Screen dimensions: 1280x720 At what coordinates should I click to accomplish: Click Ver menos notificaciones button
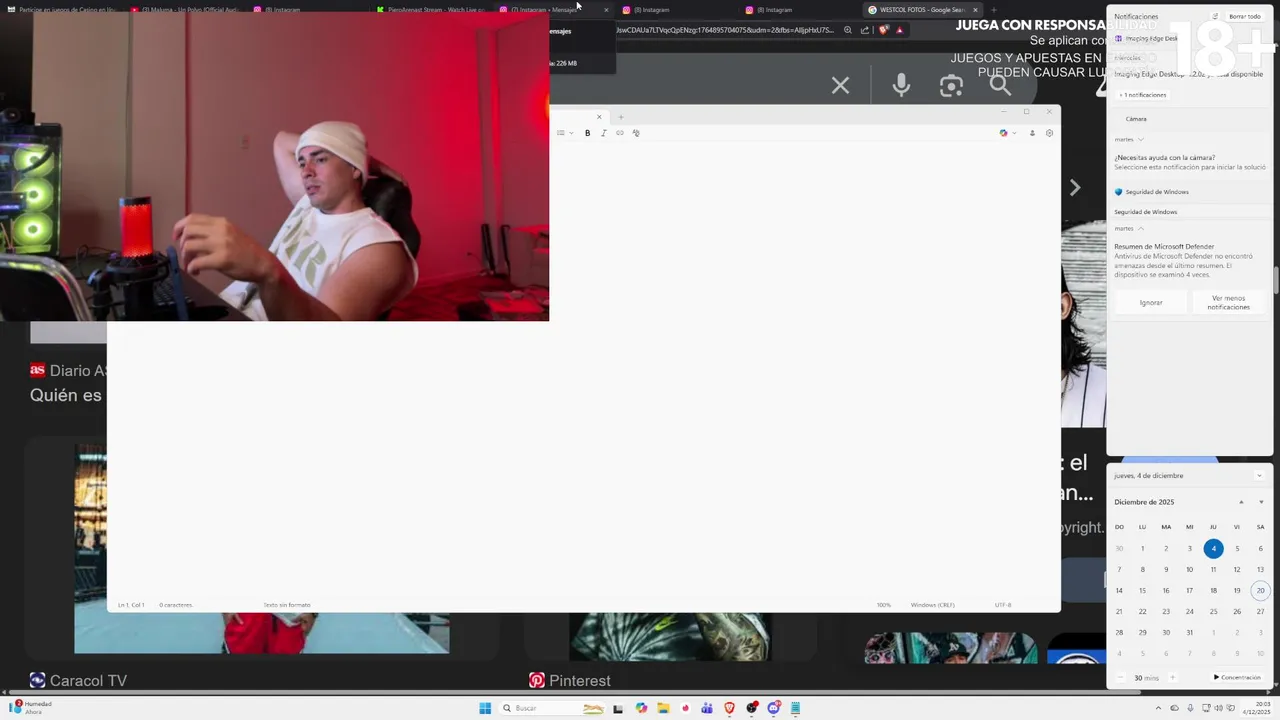pos(1229,303)
